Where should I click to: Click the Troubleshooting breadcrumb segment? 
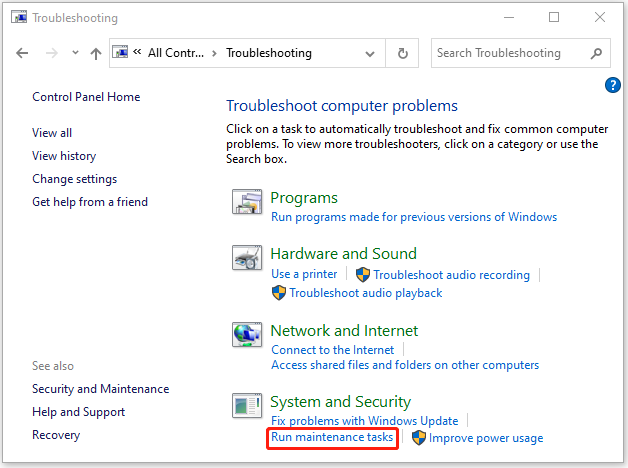point(269,53)
